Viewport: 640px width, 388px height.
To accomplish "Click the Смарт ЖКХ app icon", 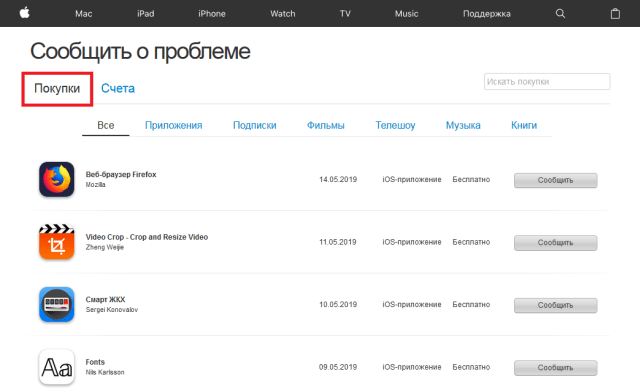I will [57, 304].
